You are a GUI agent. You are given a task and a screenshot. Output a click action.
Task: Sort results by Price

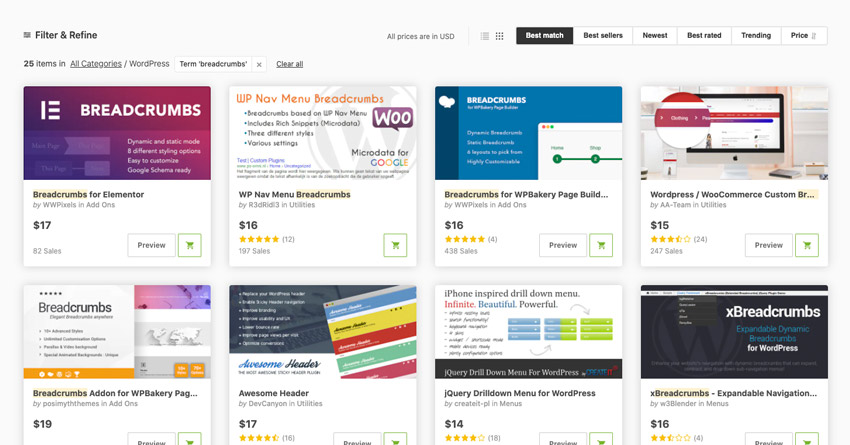pos(804,36)
